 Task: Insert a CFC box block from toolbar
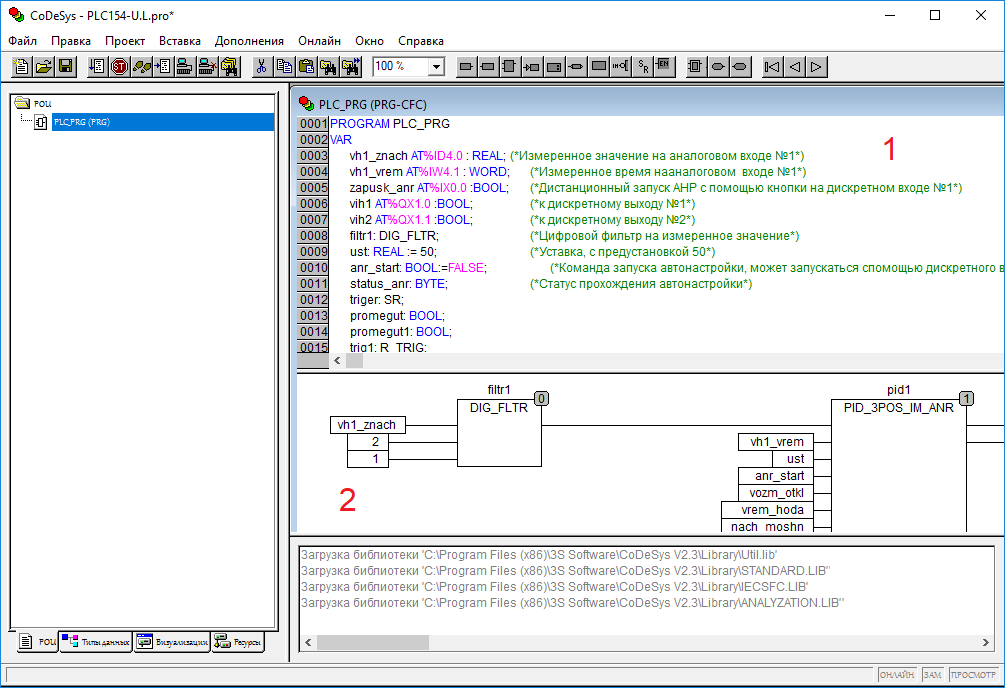coord(509,67)
